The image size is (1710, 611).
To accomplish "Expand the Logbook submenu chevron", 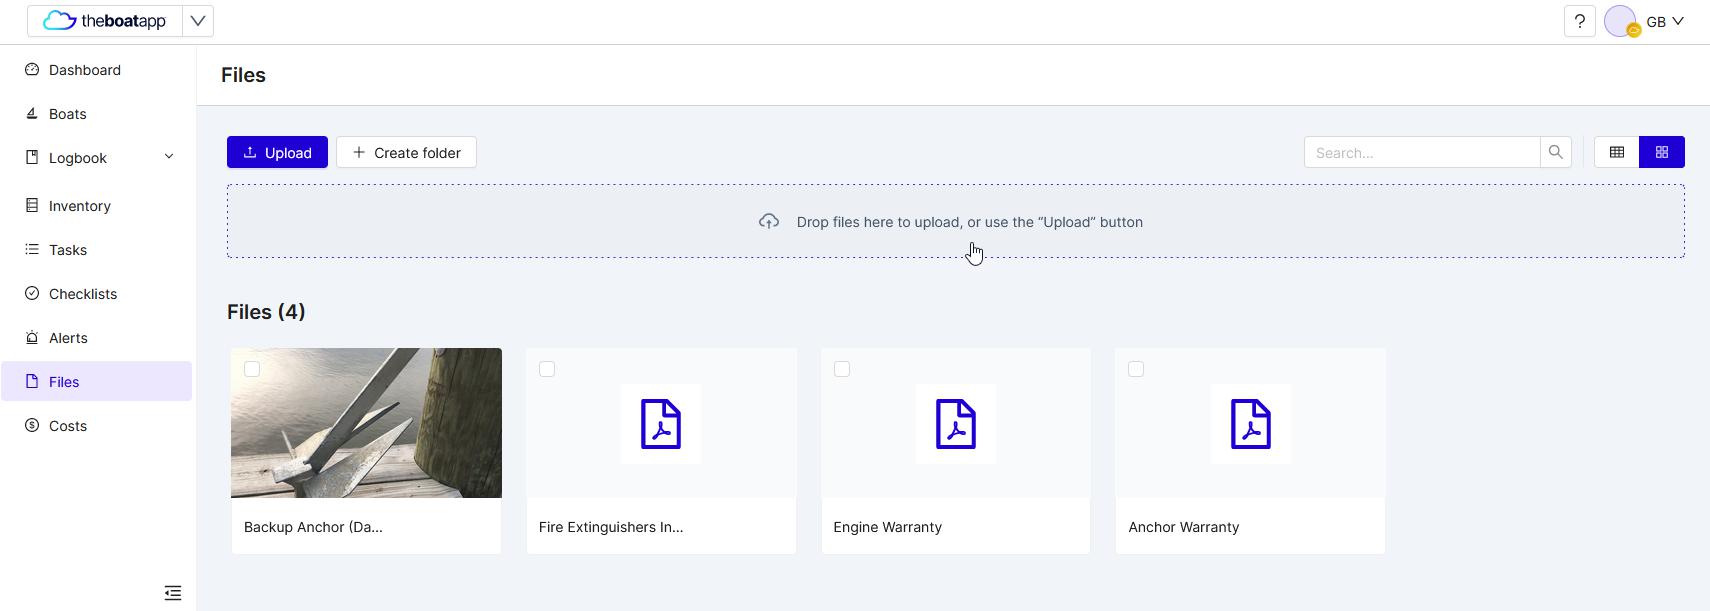I will [x=169, y=157].
